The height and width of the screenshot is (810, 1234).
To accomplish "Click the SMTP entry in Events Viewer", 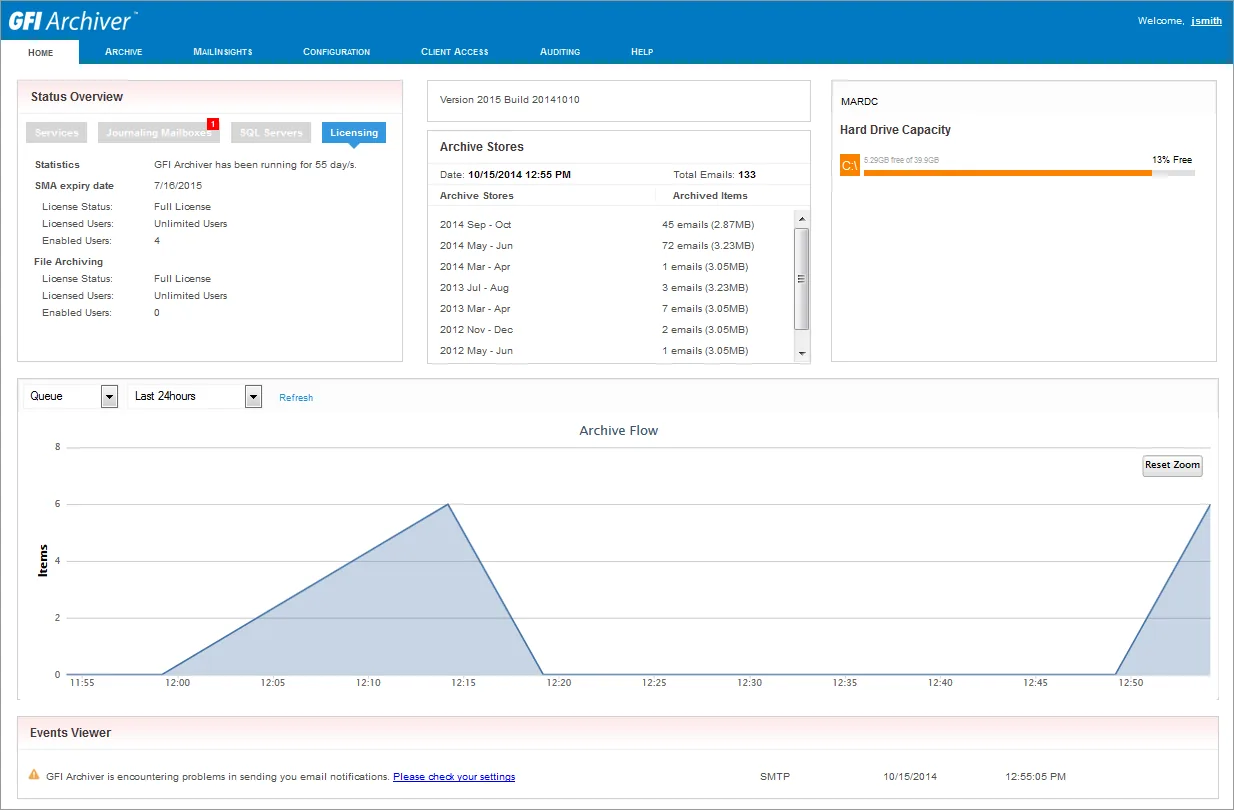I will pos(775,776).
